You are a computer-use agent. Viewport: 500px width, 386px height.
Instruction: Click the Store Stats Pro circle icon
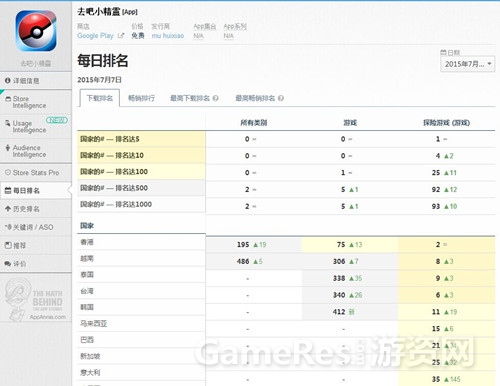[8, 173]
